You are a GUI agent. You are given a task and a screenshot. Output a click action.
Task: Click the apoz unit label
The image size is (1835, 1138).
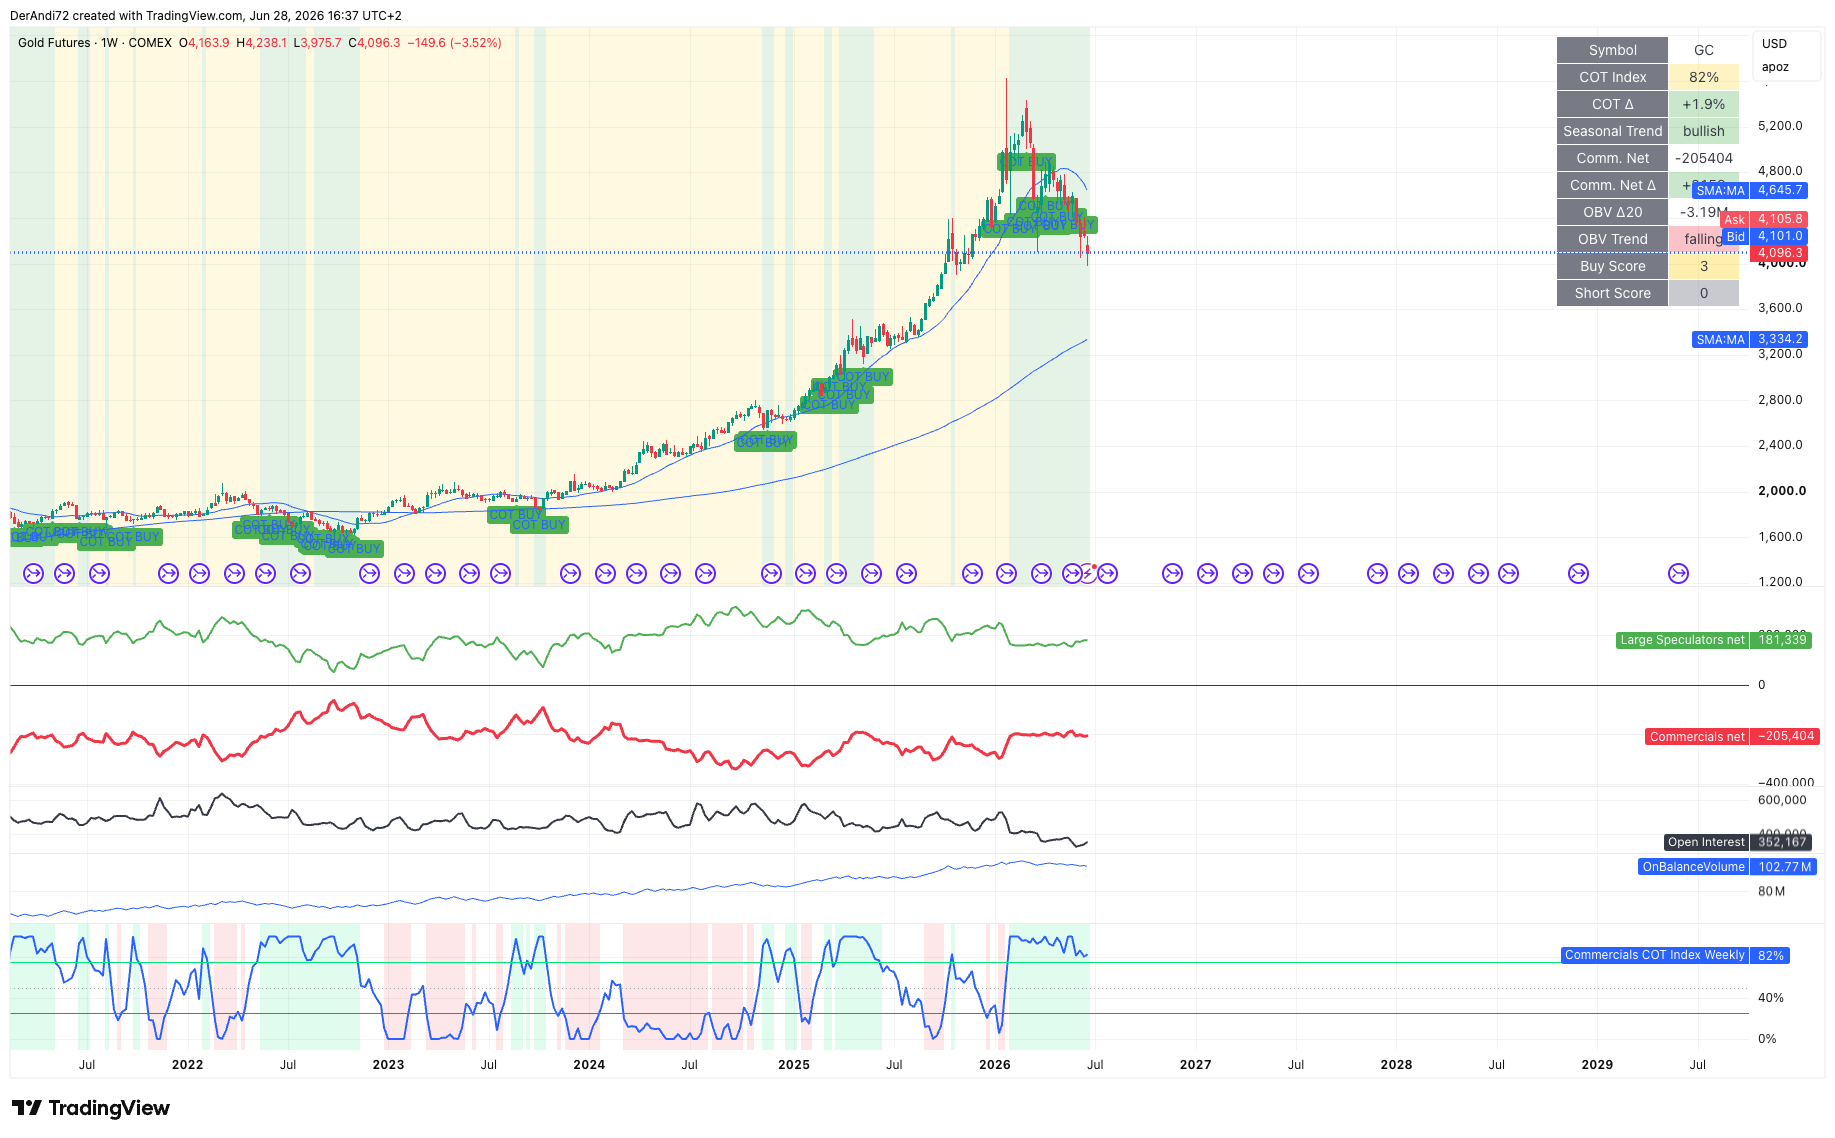coord(1775,67)
